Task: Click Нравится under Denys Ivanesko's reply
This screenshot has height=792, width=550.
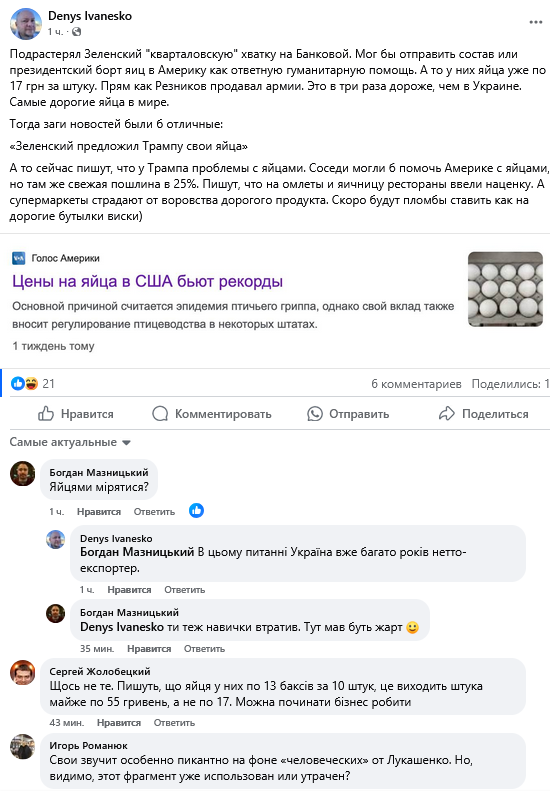Action: point(129,589)
